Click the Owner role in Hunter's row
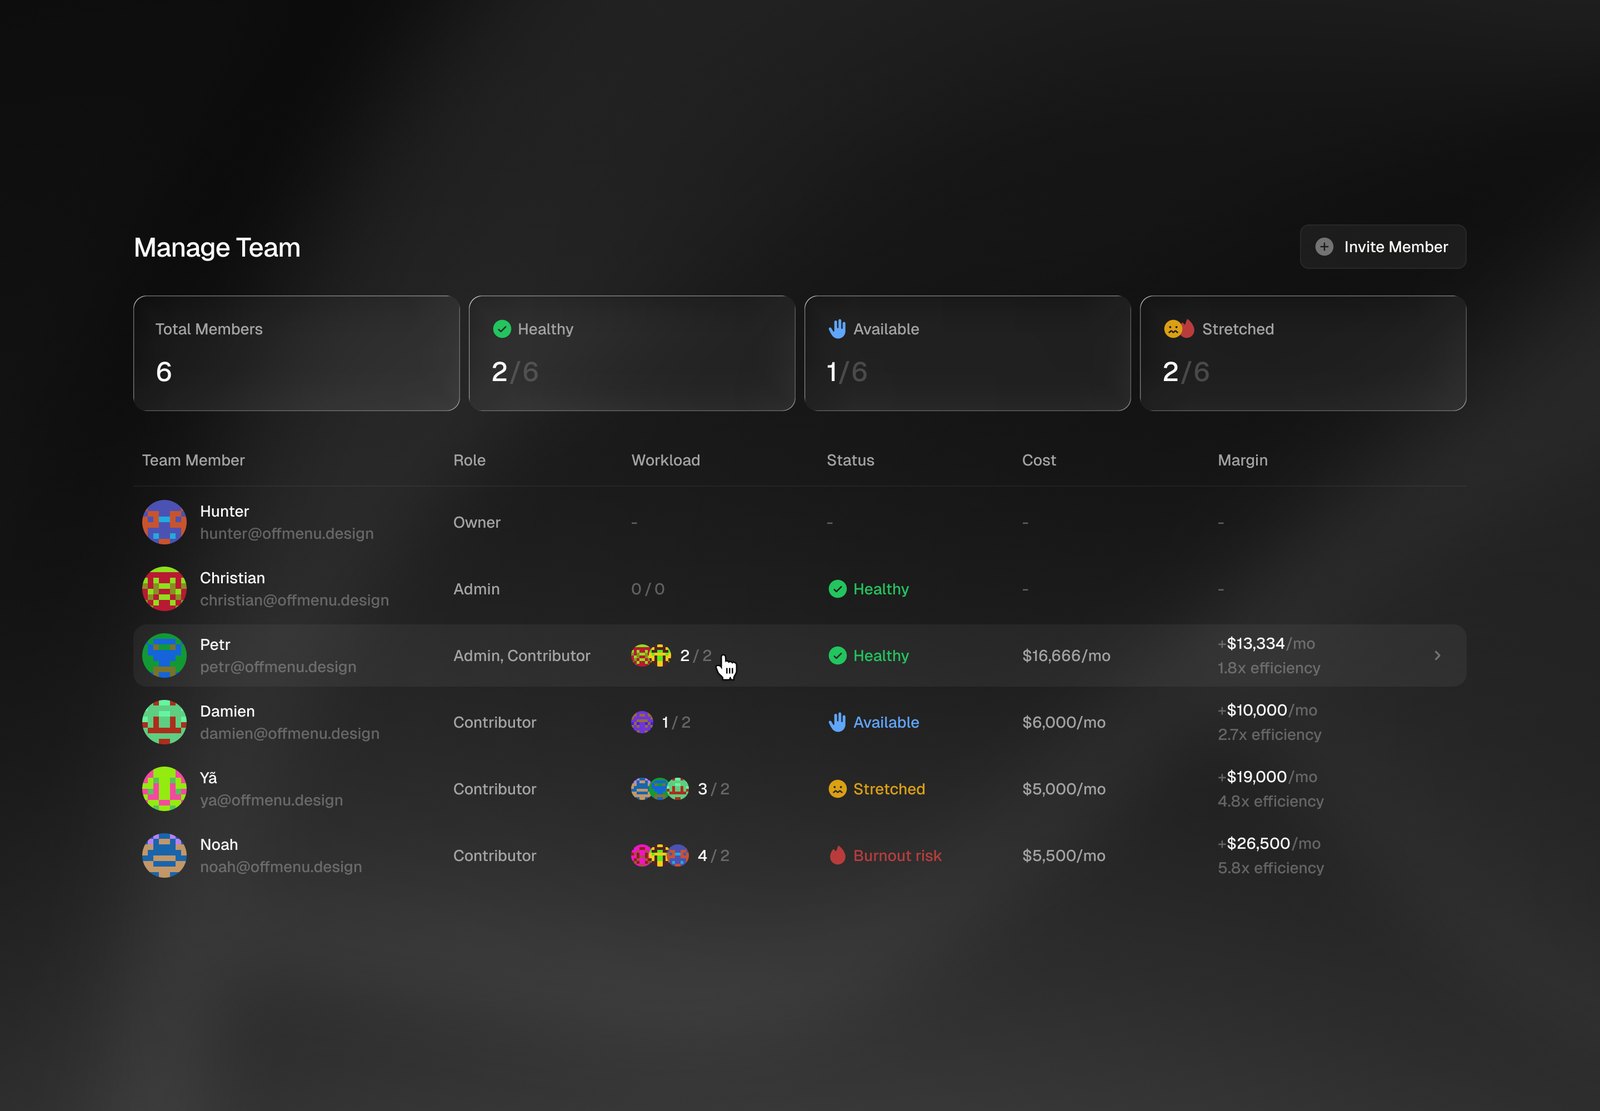Image resolution: width=1600 pixels, height=1111 pixels. [477, 522]
